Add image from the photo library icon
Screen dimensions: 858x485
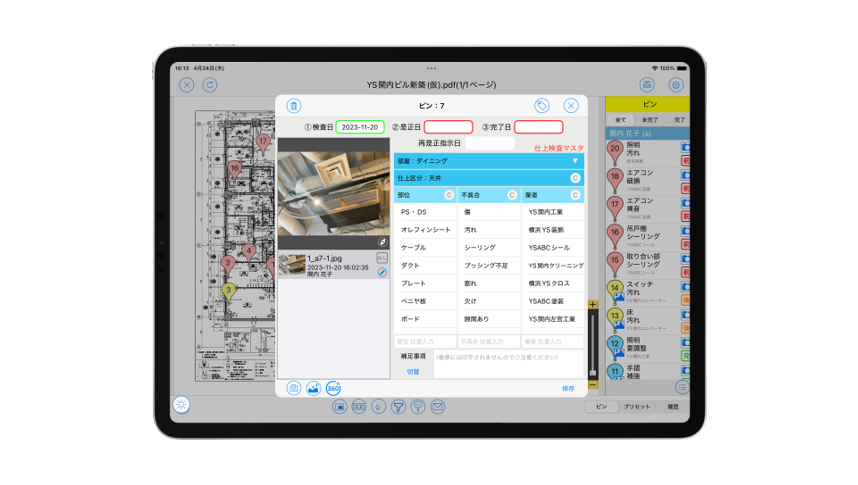(314, 388)
